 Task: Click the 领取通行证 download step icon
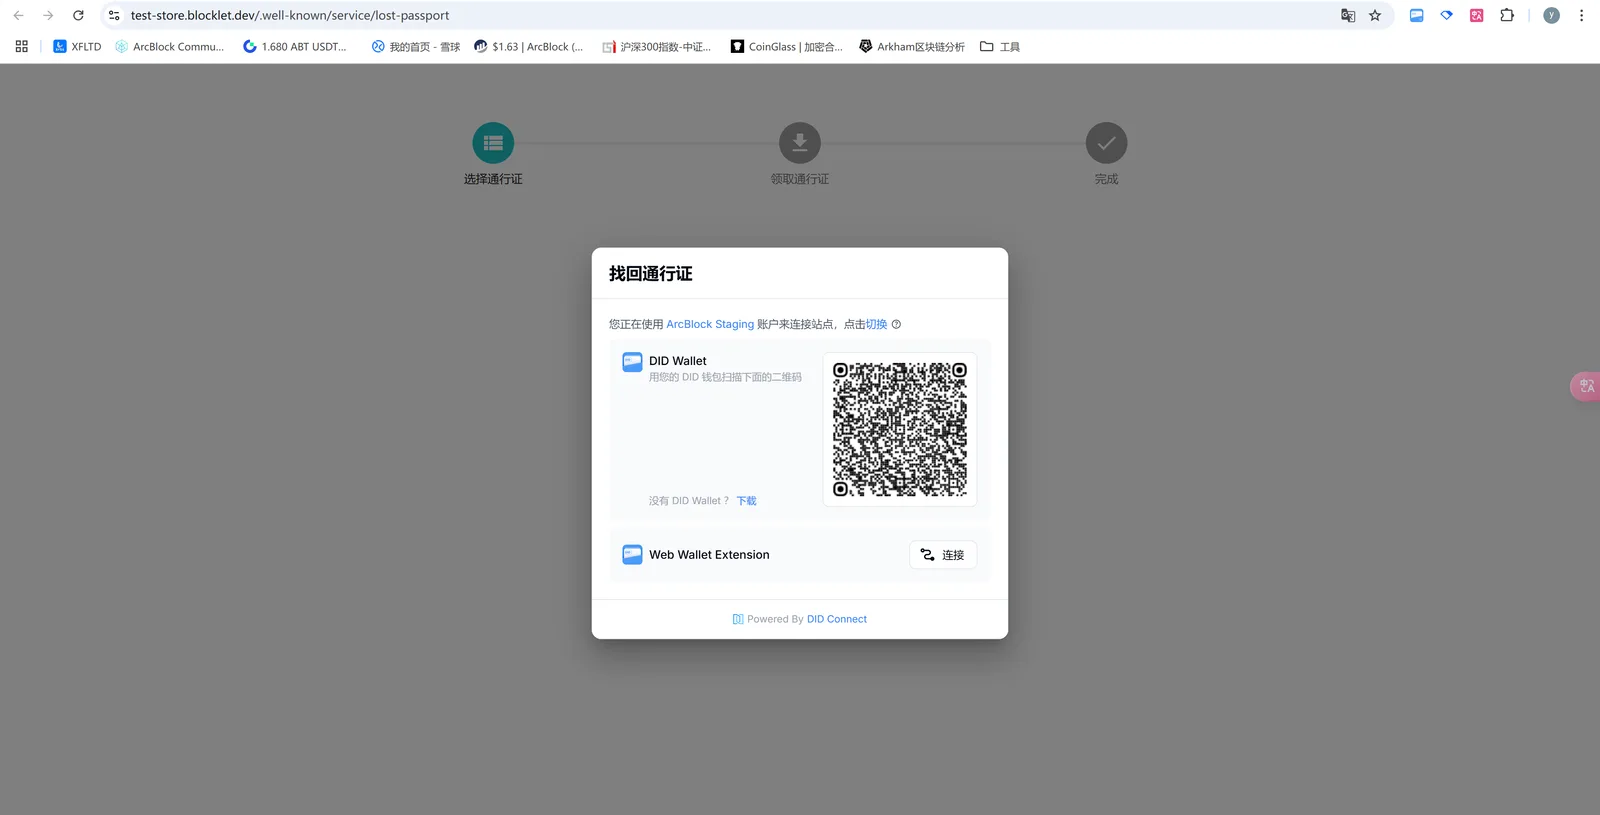800,143
